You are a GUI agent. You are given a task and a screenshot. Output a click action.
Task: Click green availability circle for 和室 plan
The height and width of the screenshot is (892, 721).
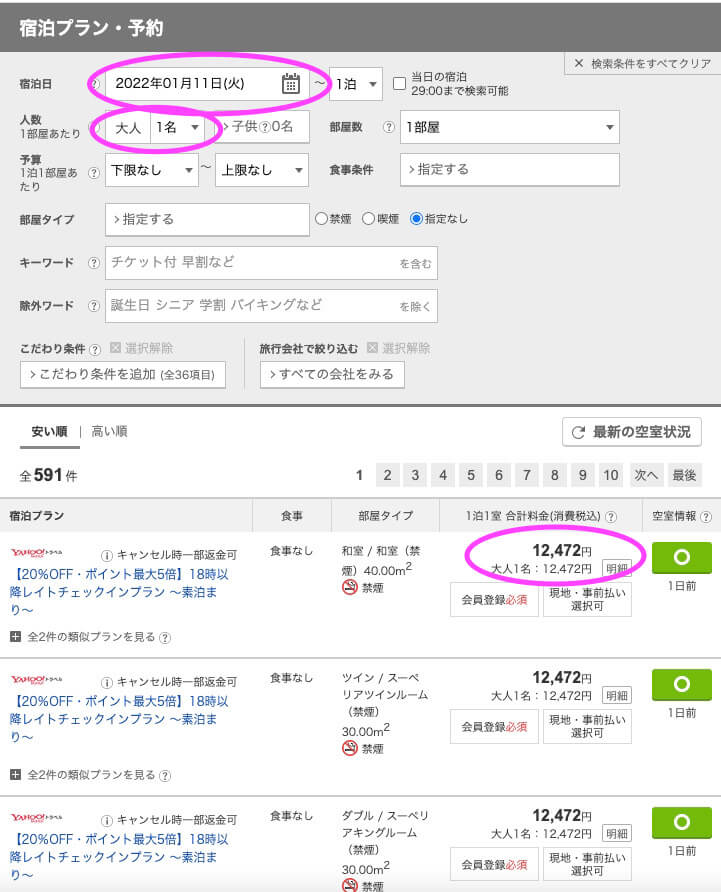point(682,558)
